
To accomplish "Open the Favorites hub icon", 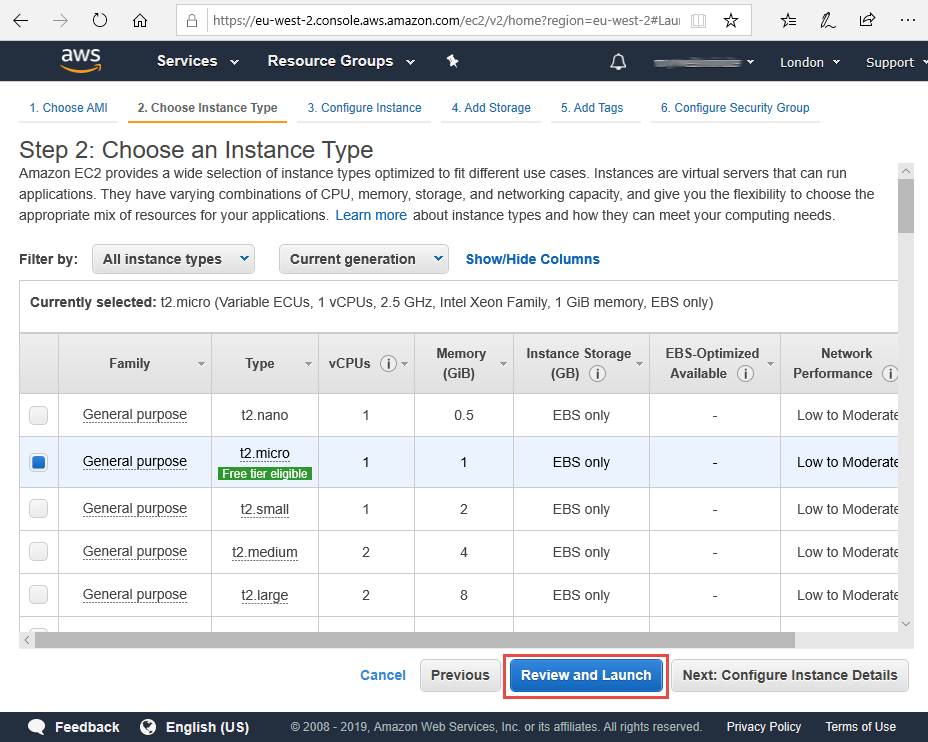I will pyautogui.click(x=788, y=21).
